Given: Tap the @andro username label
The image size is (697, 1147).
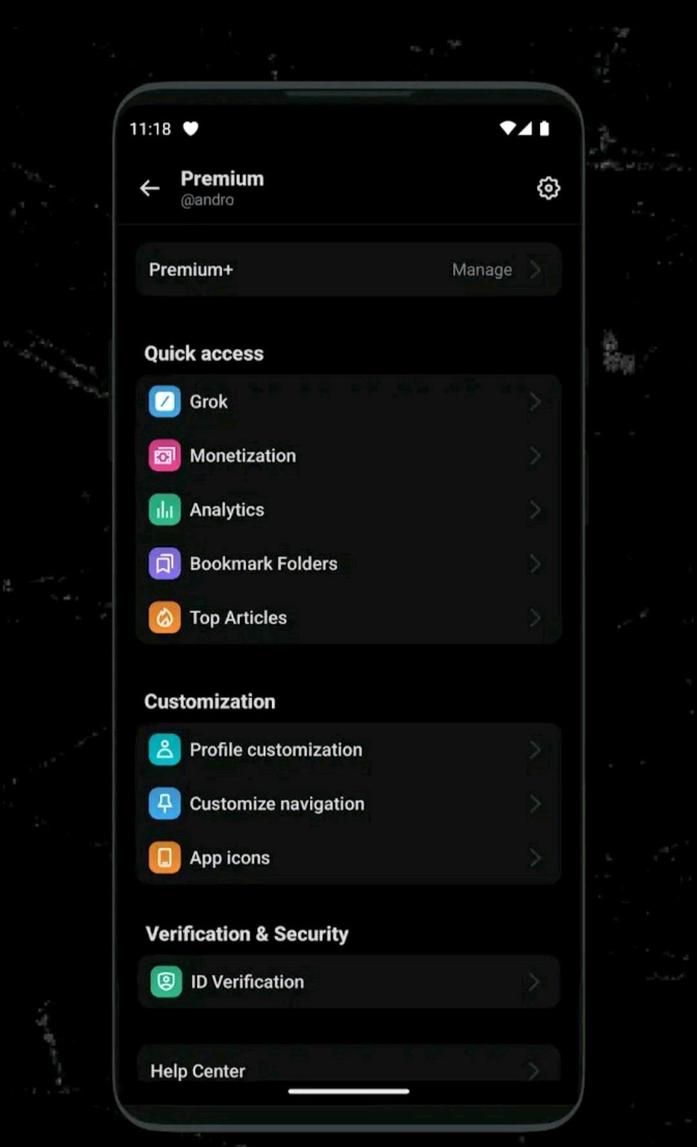Looking at the screenshot, I should pyautogui.click(x=204, y=198).
